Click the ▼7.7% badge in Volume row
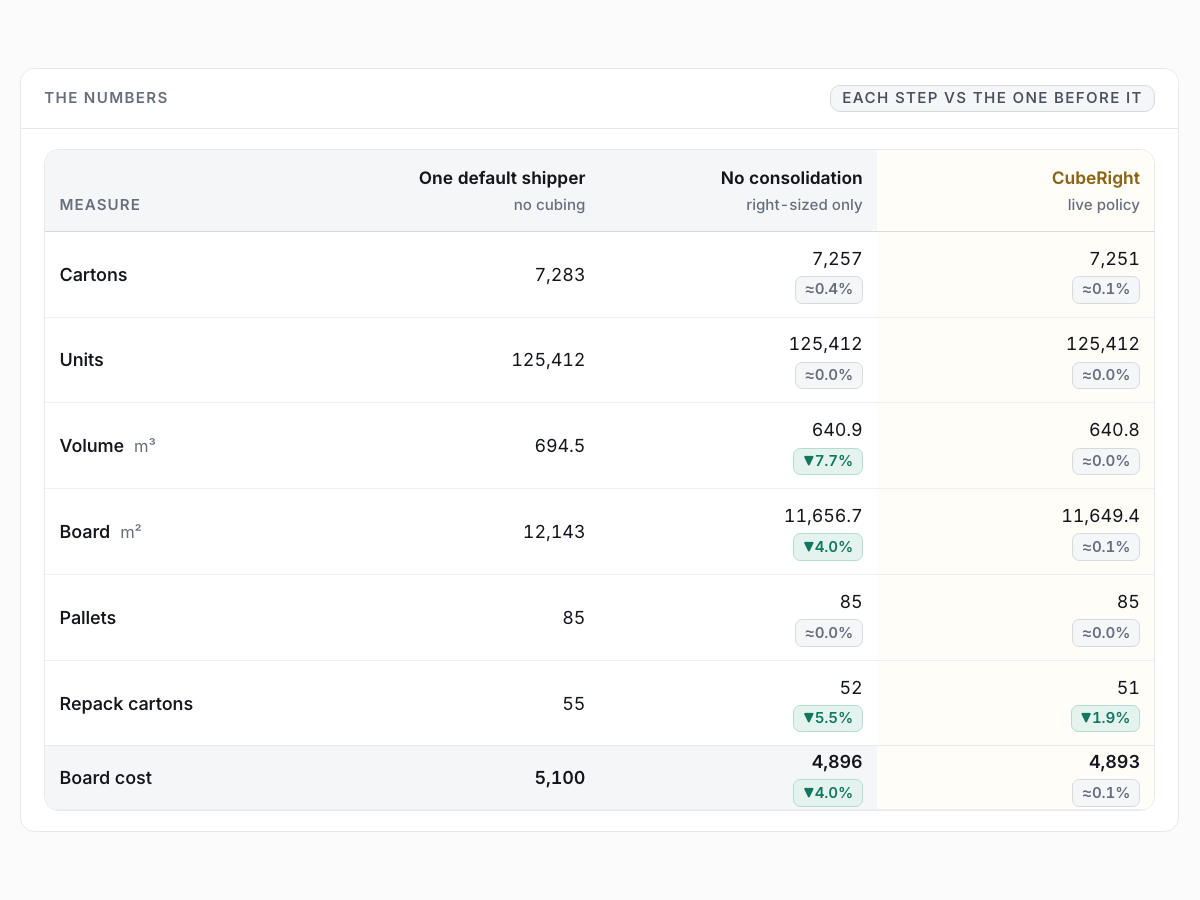The height and width of the screenshot is (900, 1200). 828,461
